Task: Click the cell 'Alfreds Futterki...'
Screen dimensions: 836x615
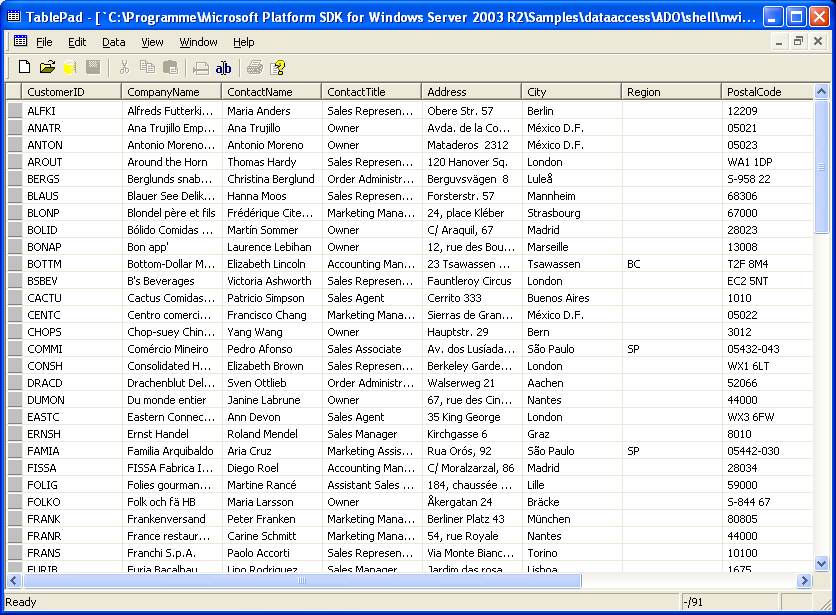Action: (170, 111)
